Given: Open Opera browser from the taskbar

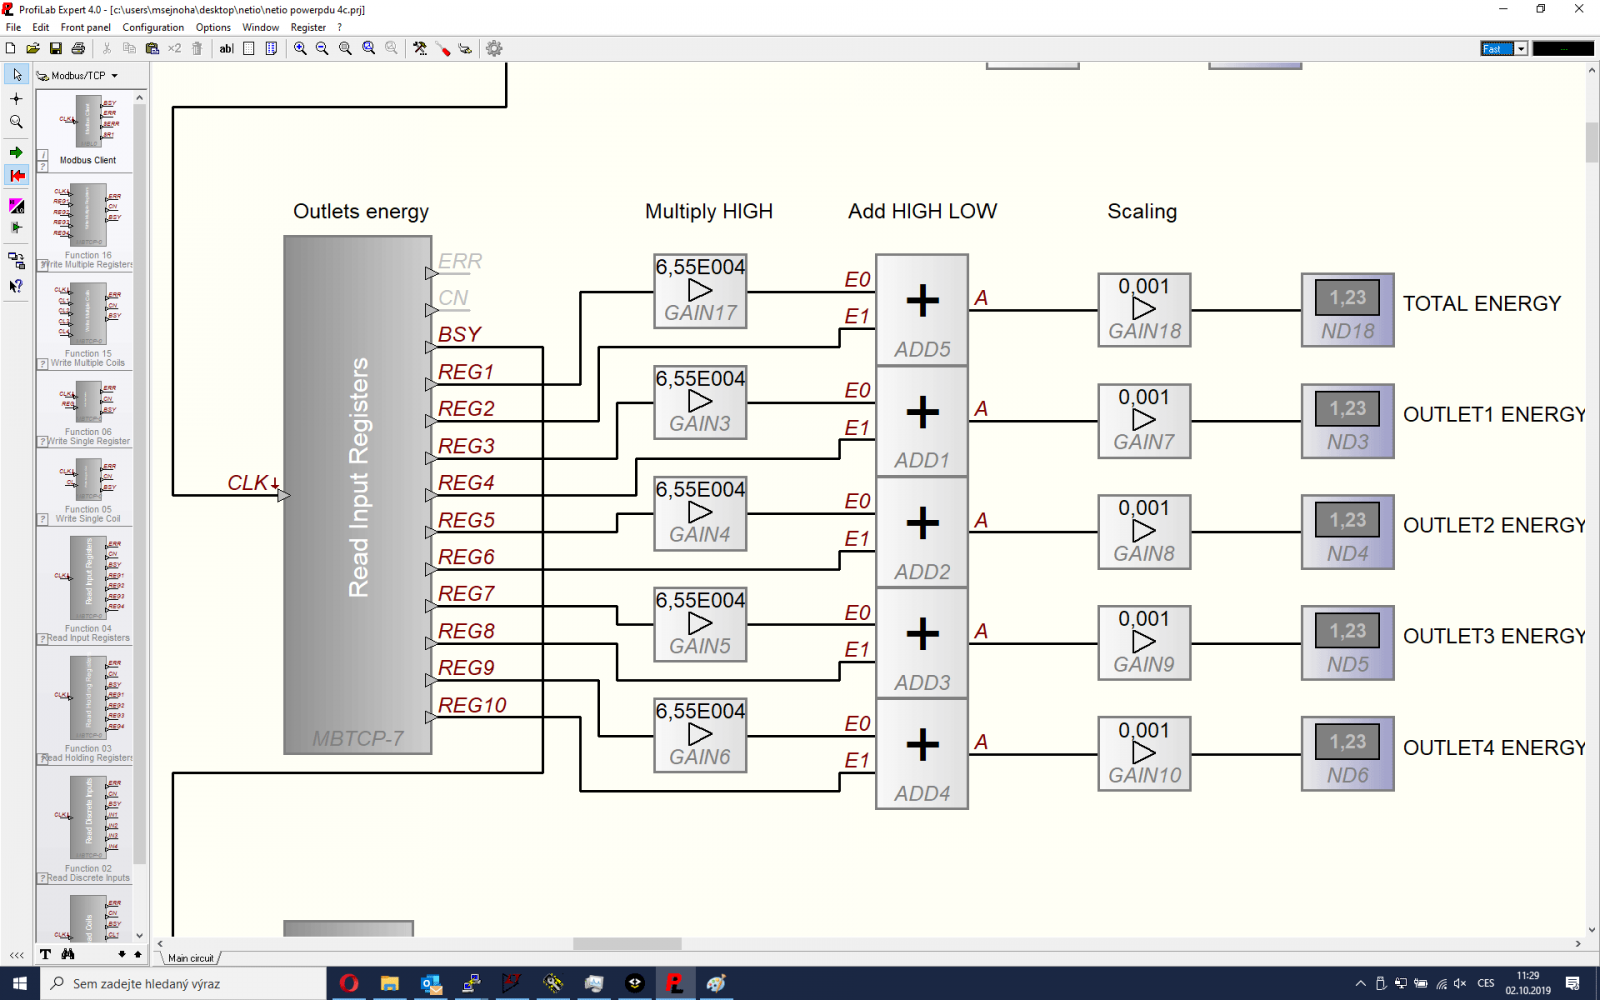Looking at the screenshot, I should (x=349, y=983).
